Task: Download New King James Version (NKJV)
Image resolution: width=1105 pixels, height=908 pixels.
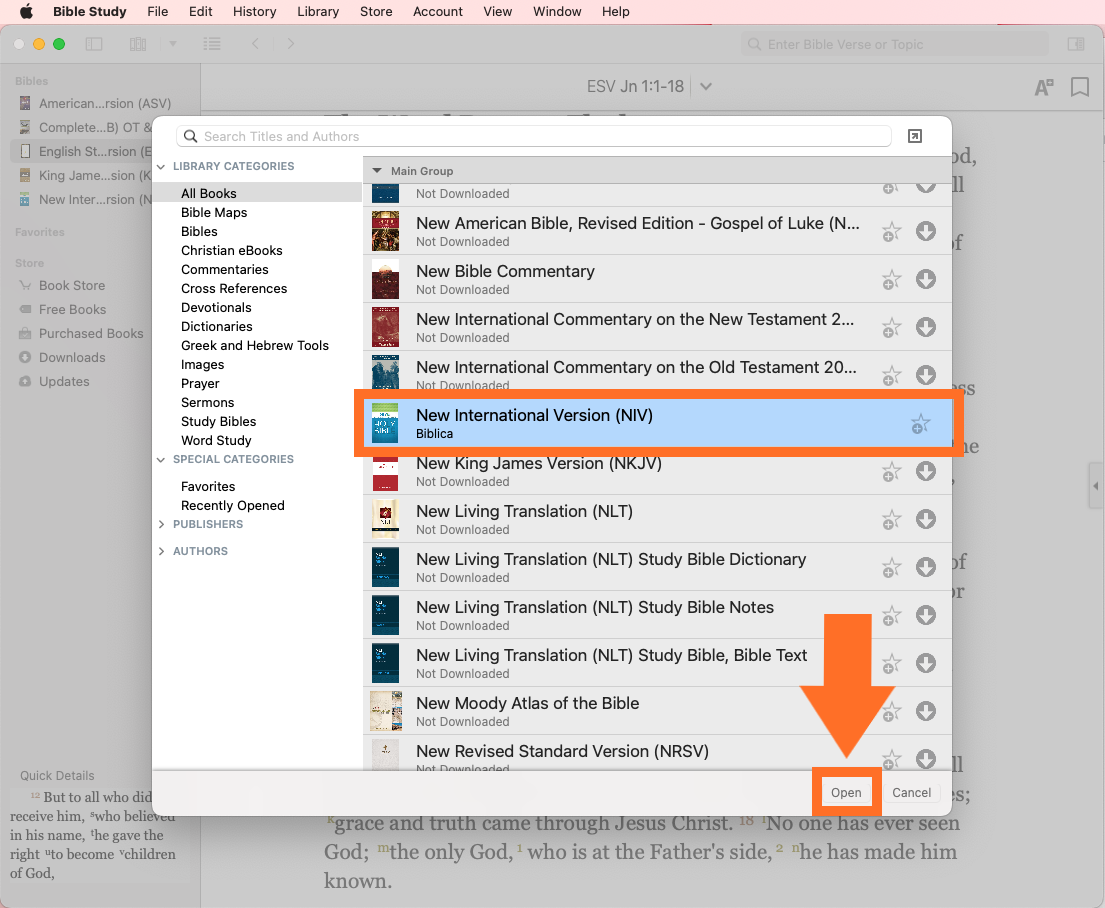Action: pos(925,471)
